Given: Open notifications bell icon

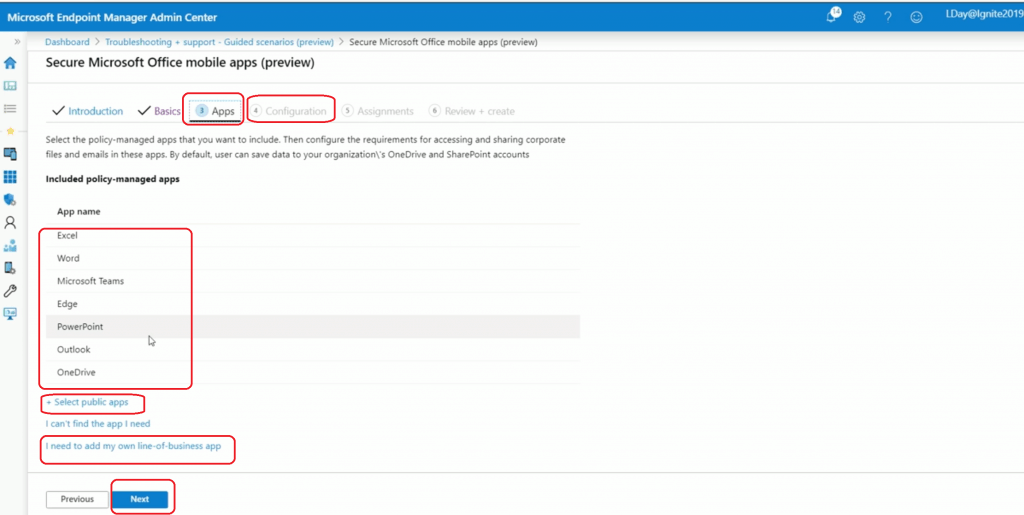Looking at the screenshot, I should pos(832,16).
